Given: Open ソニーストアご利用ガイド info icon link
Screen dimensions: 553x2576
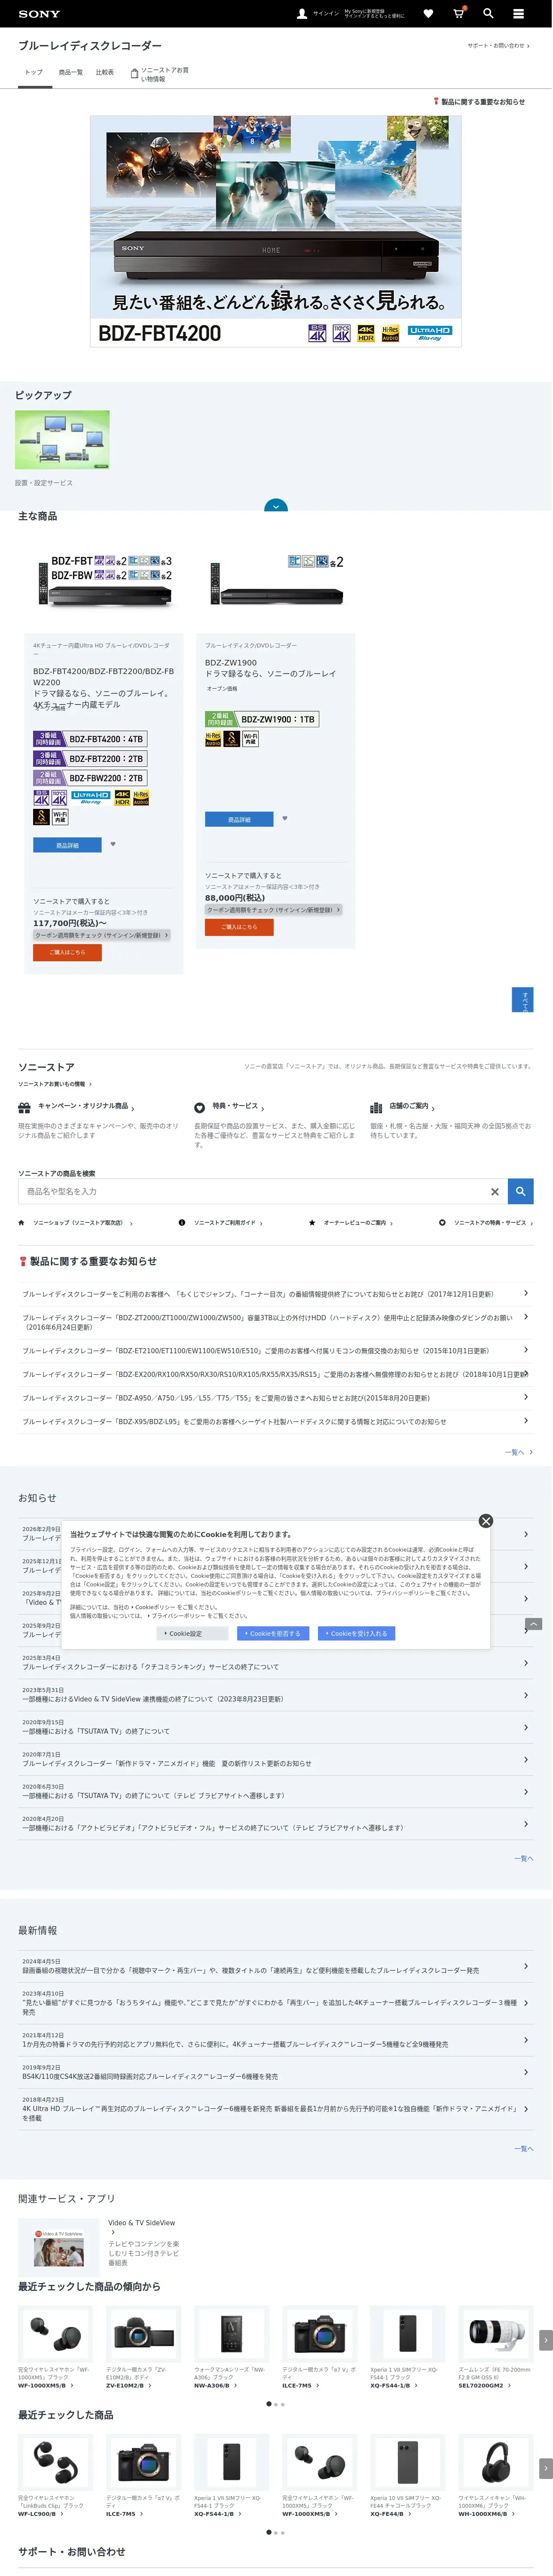Looking at the screenshot, I should pyautogui.click(x=221, y=1223).
